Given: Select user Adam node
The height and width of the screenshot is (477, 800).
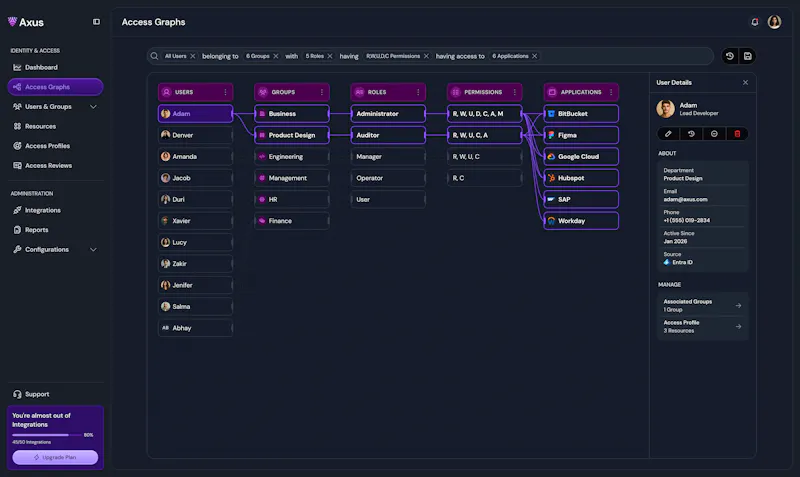Looking at the screenshot, I should (x=195, y=114).
